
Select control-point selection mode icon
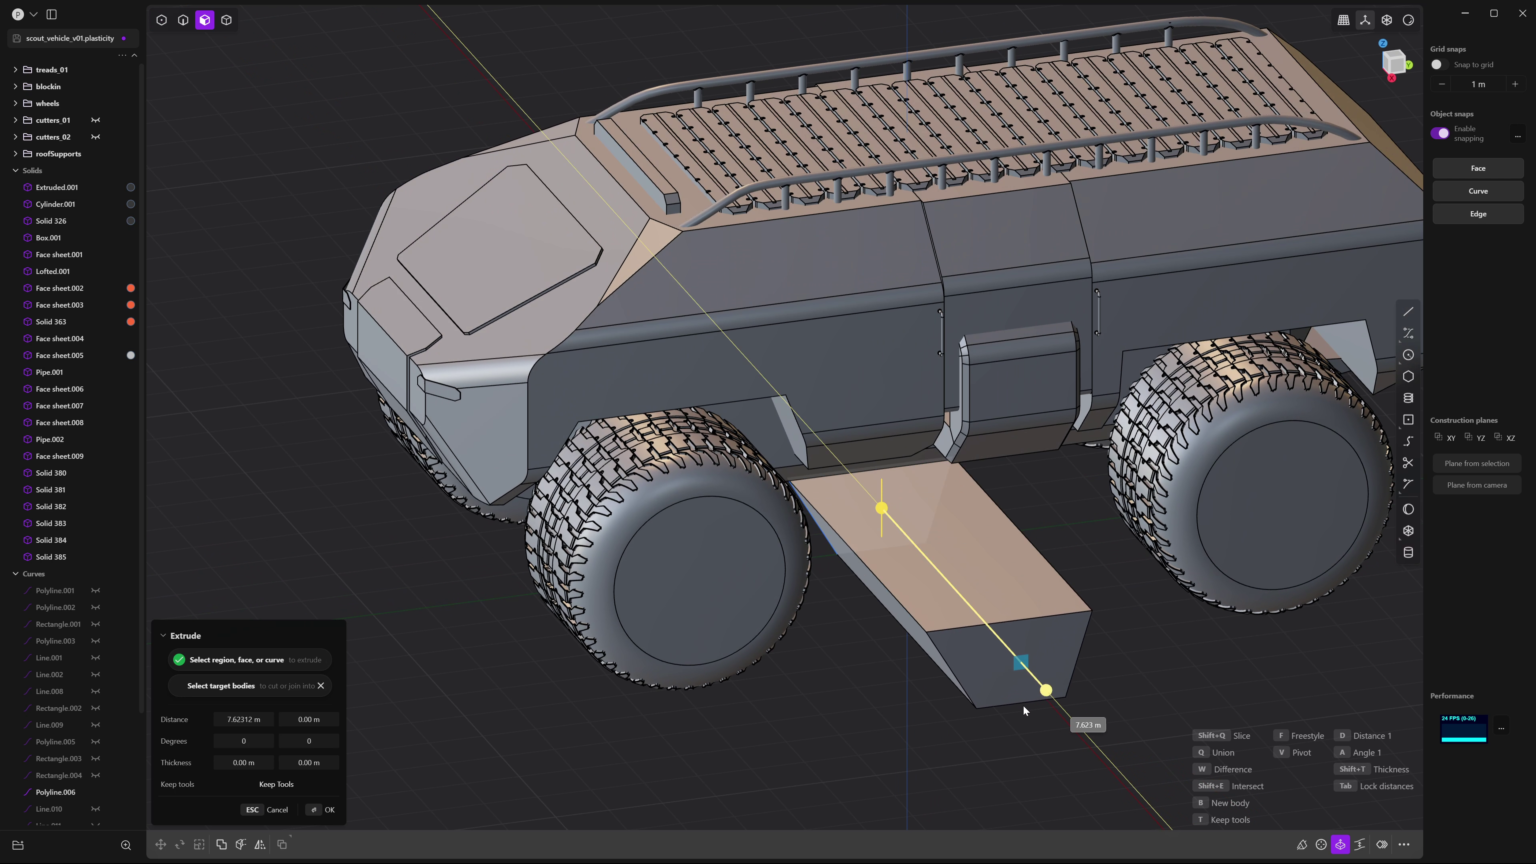161,20
